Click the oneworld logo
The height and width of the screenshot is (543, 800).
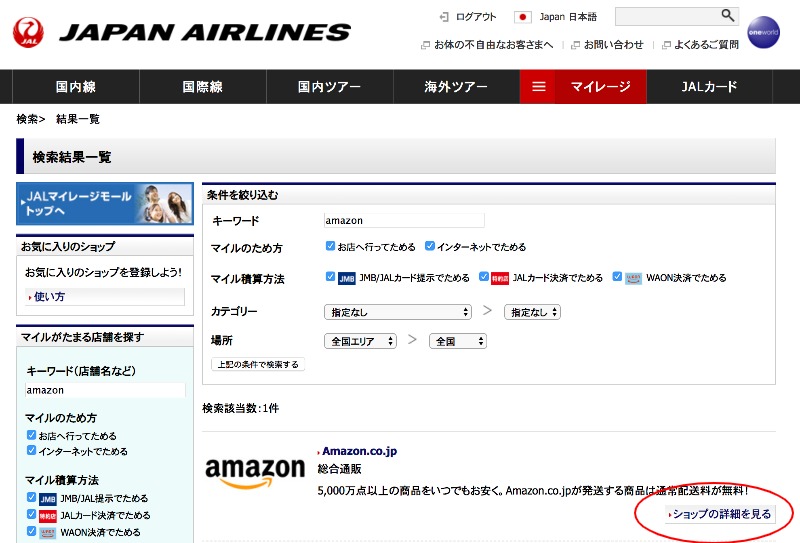click(x=763, y=32)
